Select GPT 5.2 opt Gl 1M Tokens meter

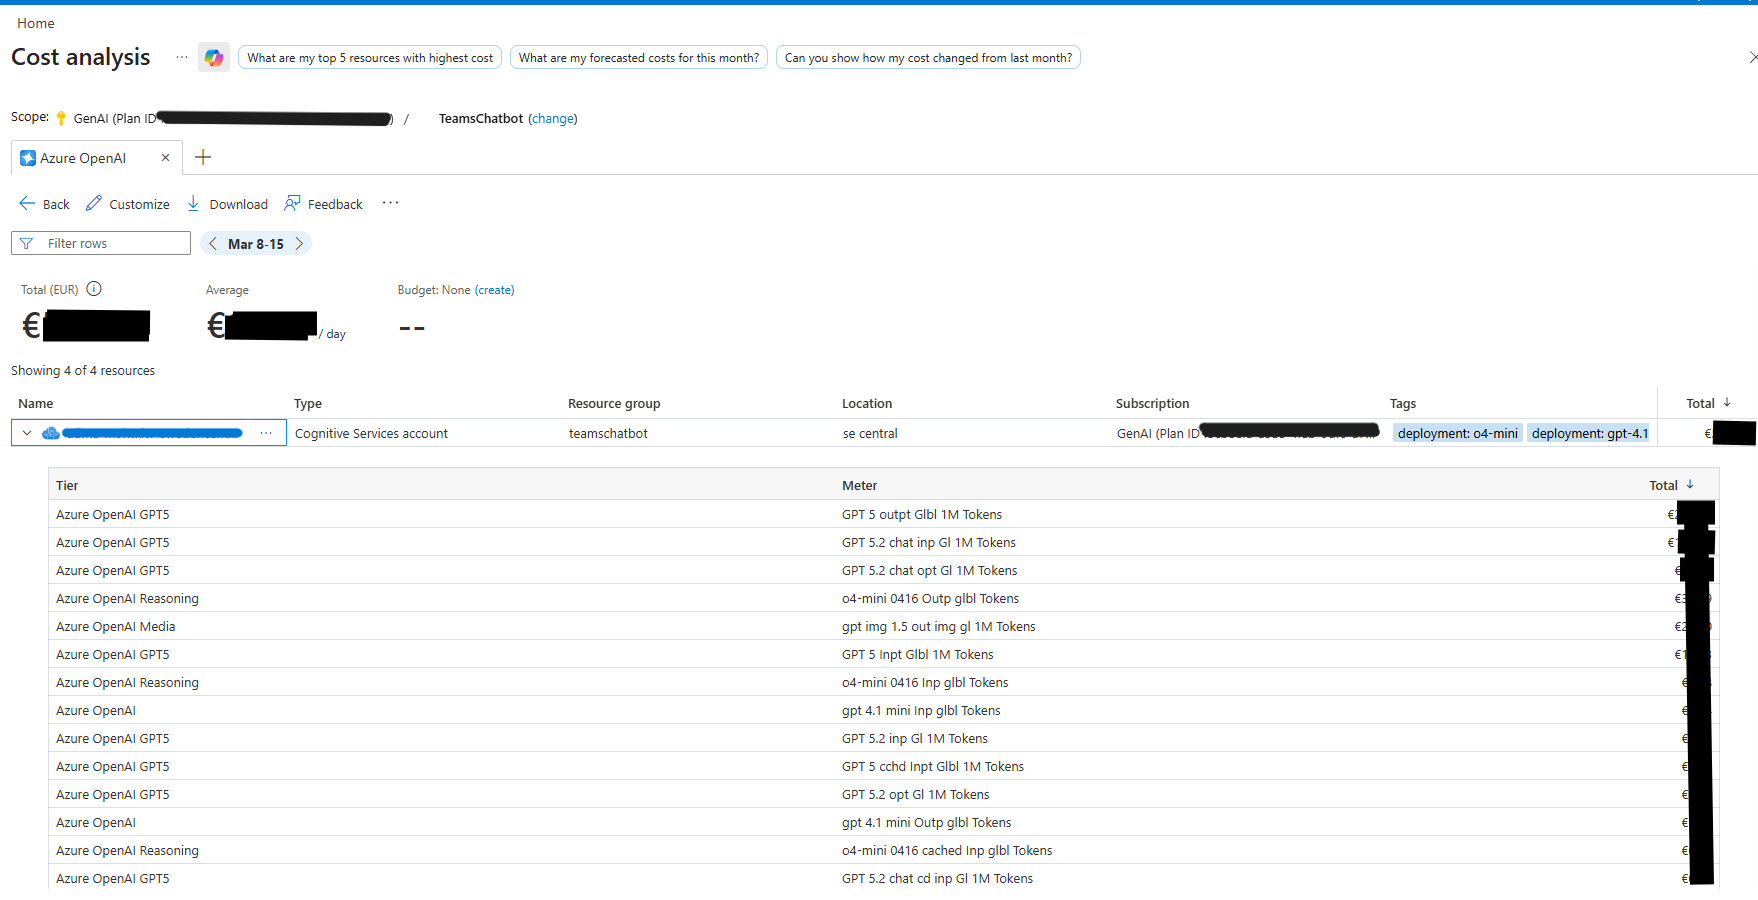pos(916,794)
